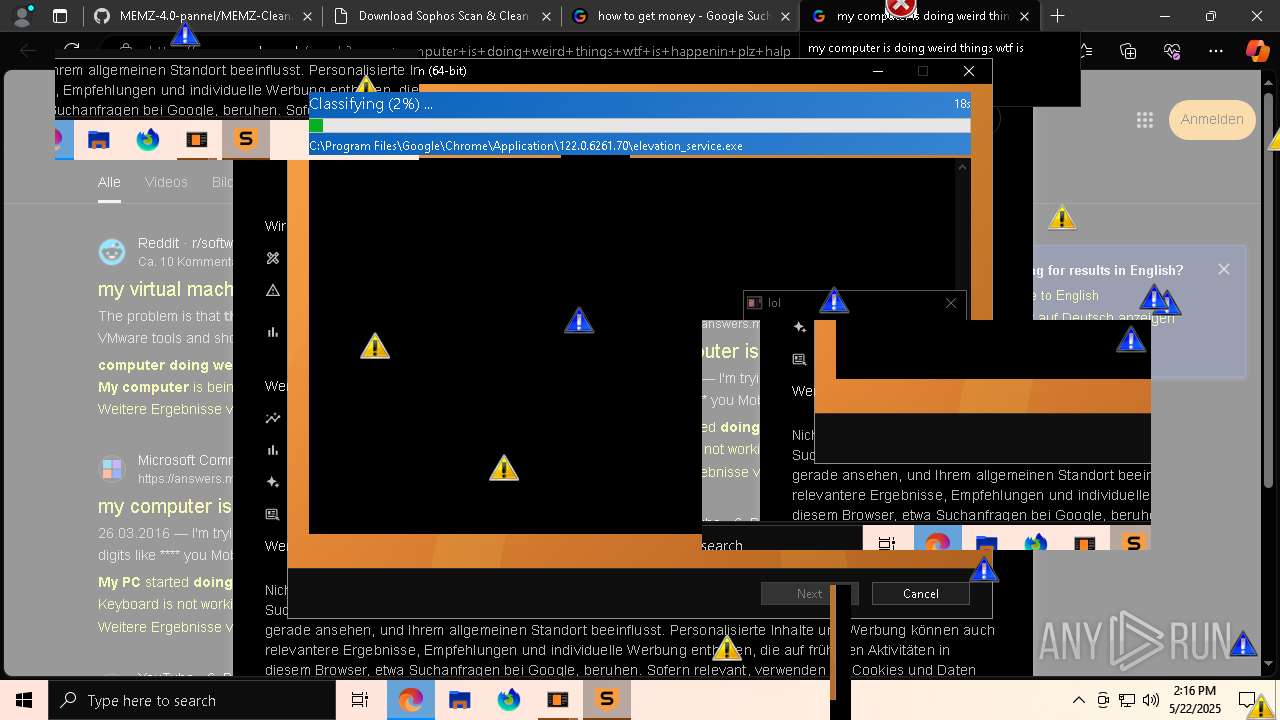The width and height of the screenshot is (1280, 720).
Task: Open Firefox from the taskbar
Action: [x=509, y=700]
